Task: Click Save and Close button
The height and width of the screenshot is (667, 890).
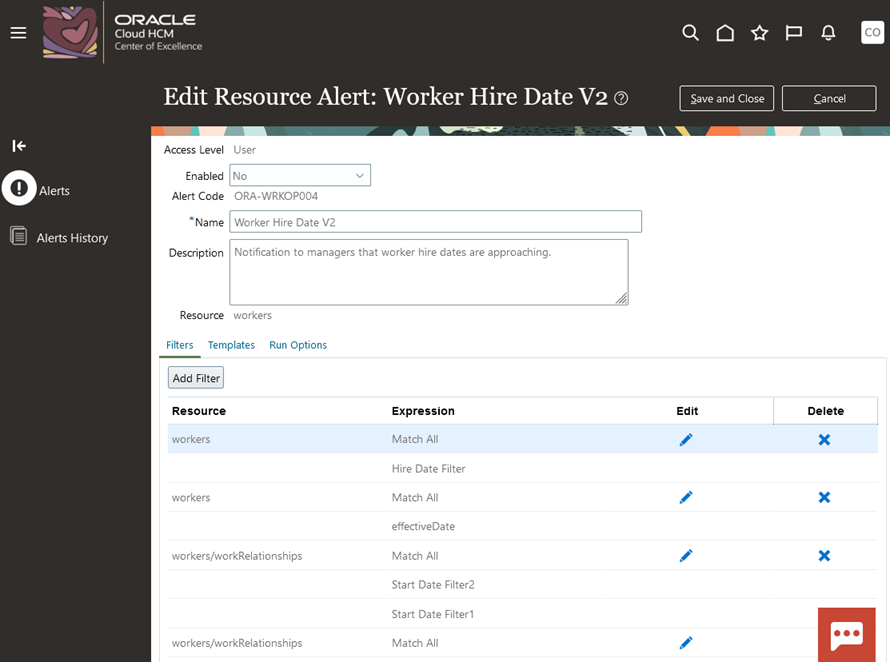Action: coord(727,98)
